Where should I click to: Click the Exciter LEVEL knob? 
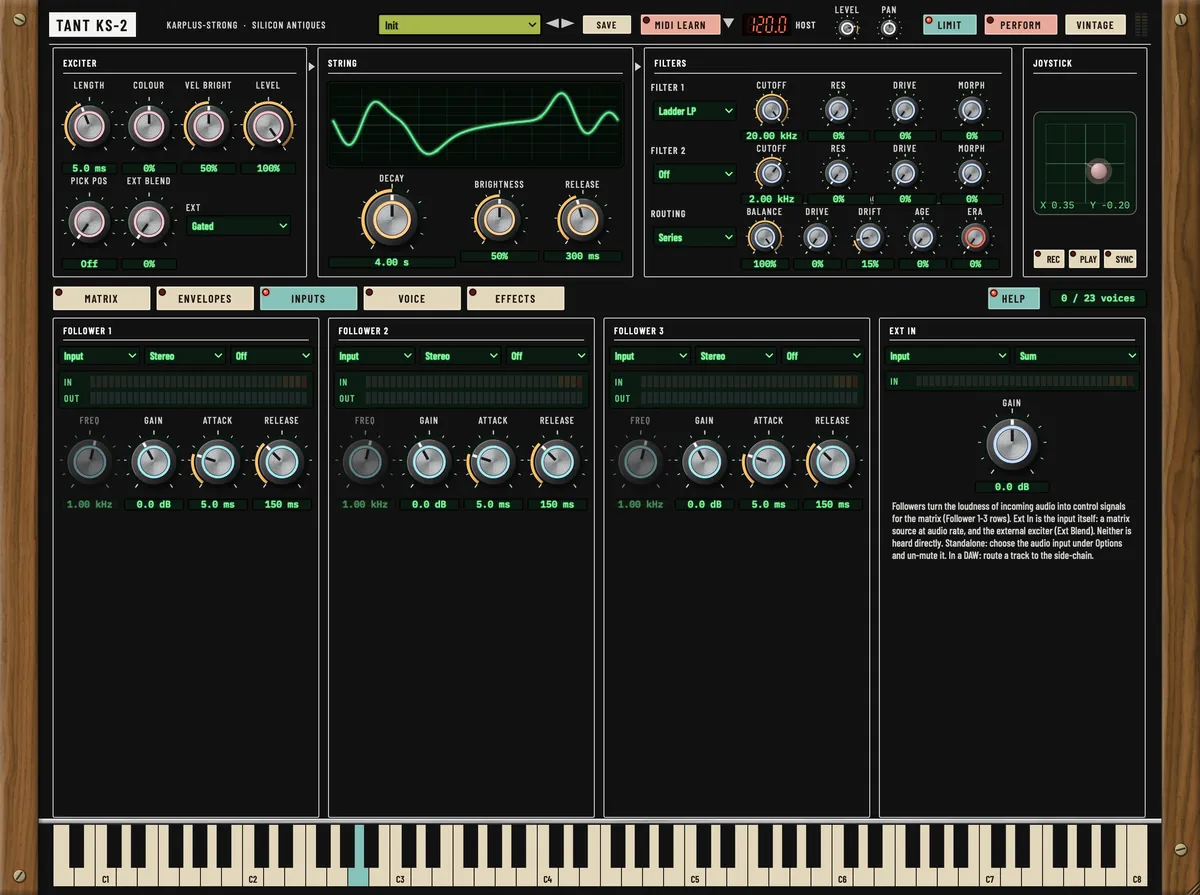pyautogui.click(x=268, y=126)
